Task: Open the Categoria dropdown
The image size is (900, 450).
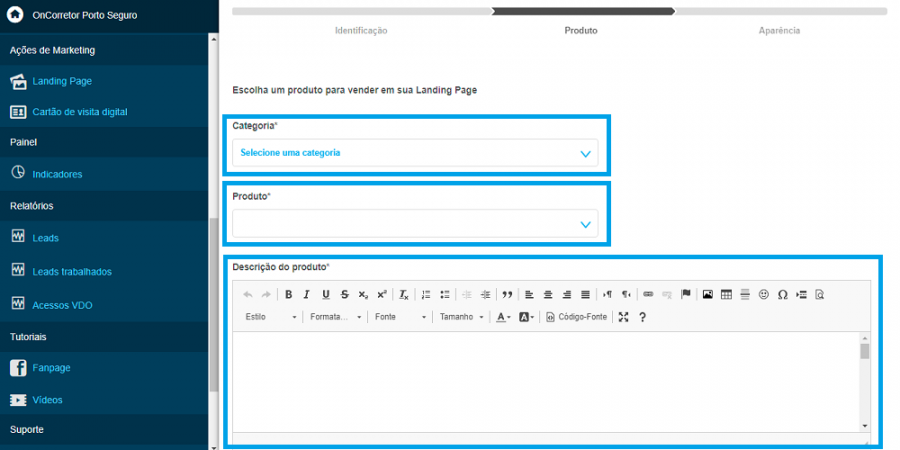Action: tap(415, 153)
